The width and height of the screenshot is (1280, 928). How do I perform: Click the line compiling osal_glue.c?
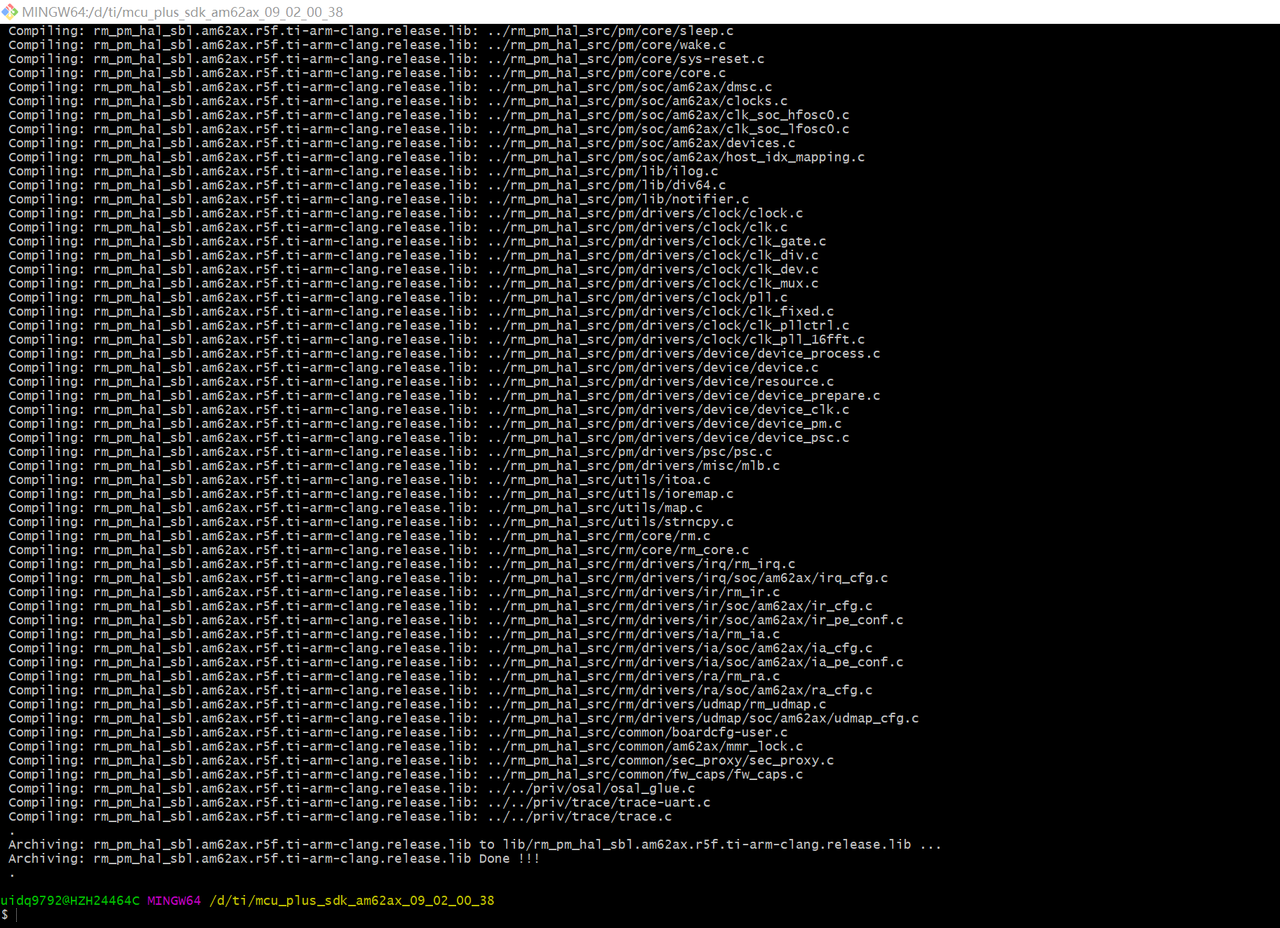click(351, 787)
